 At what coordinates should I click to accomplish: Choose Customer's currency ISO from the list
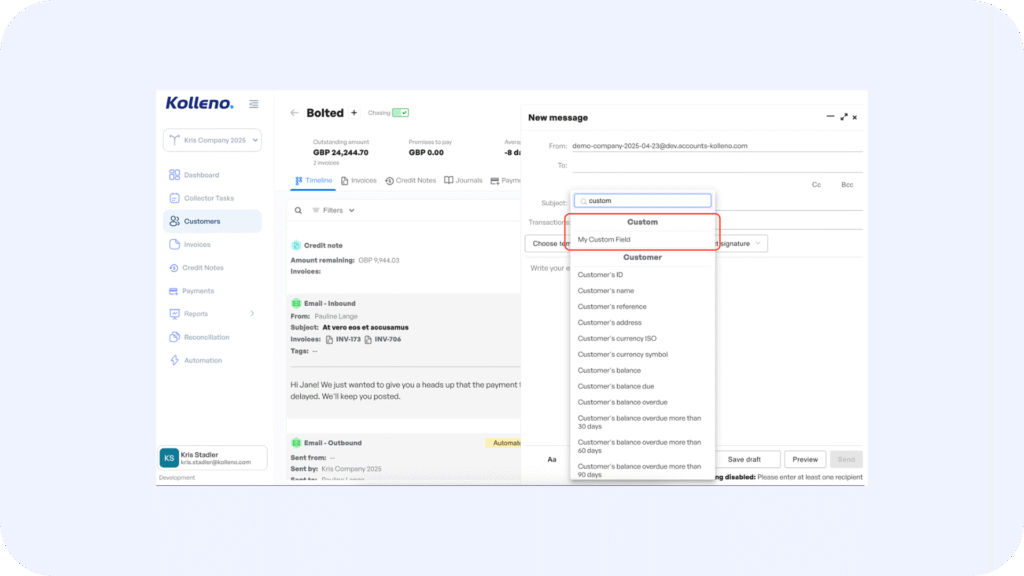pyautogui.click(x=617, y=339)
